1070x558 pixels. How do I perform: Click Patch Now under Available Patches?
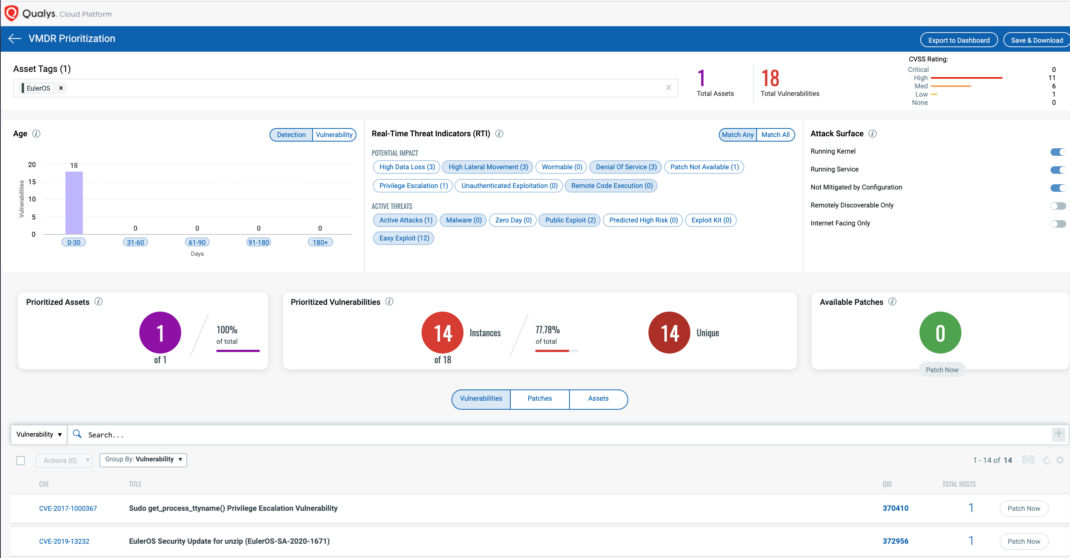(x=942, y=370)
